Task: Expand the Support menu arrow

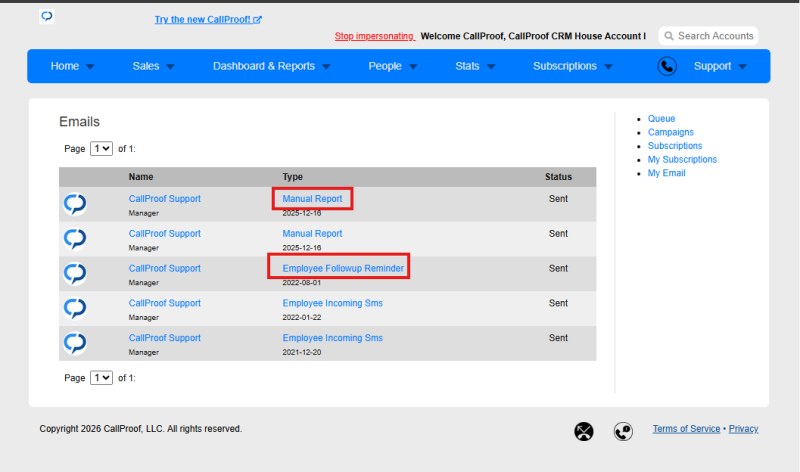Action: pyautogui.click(x=743, y=67)
